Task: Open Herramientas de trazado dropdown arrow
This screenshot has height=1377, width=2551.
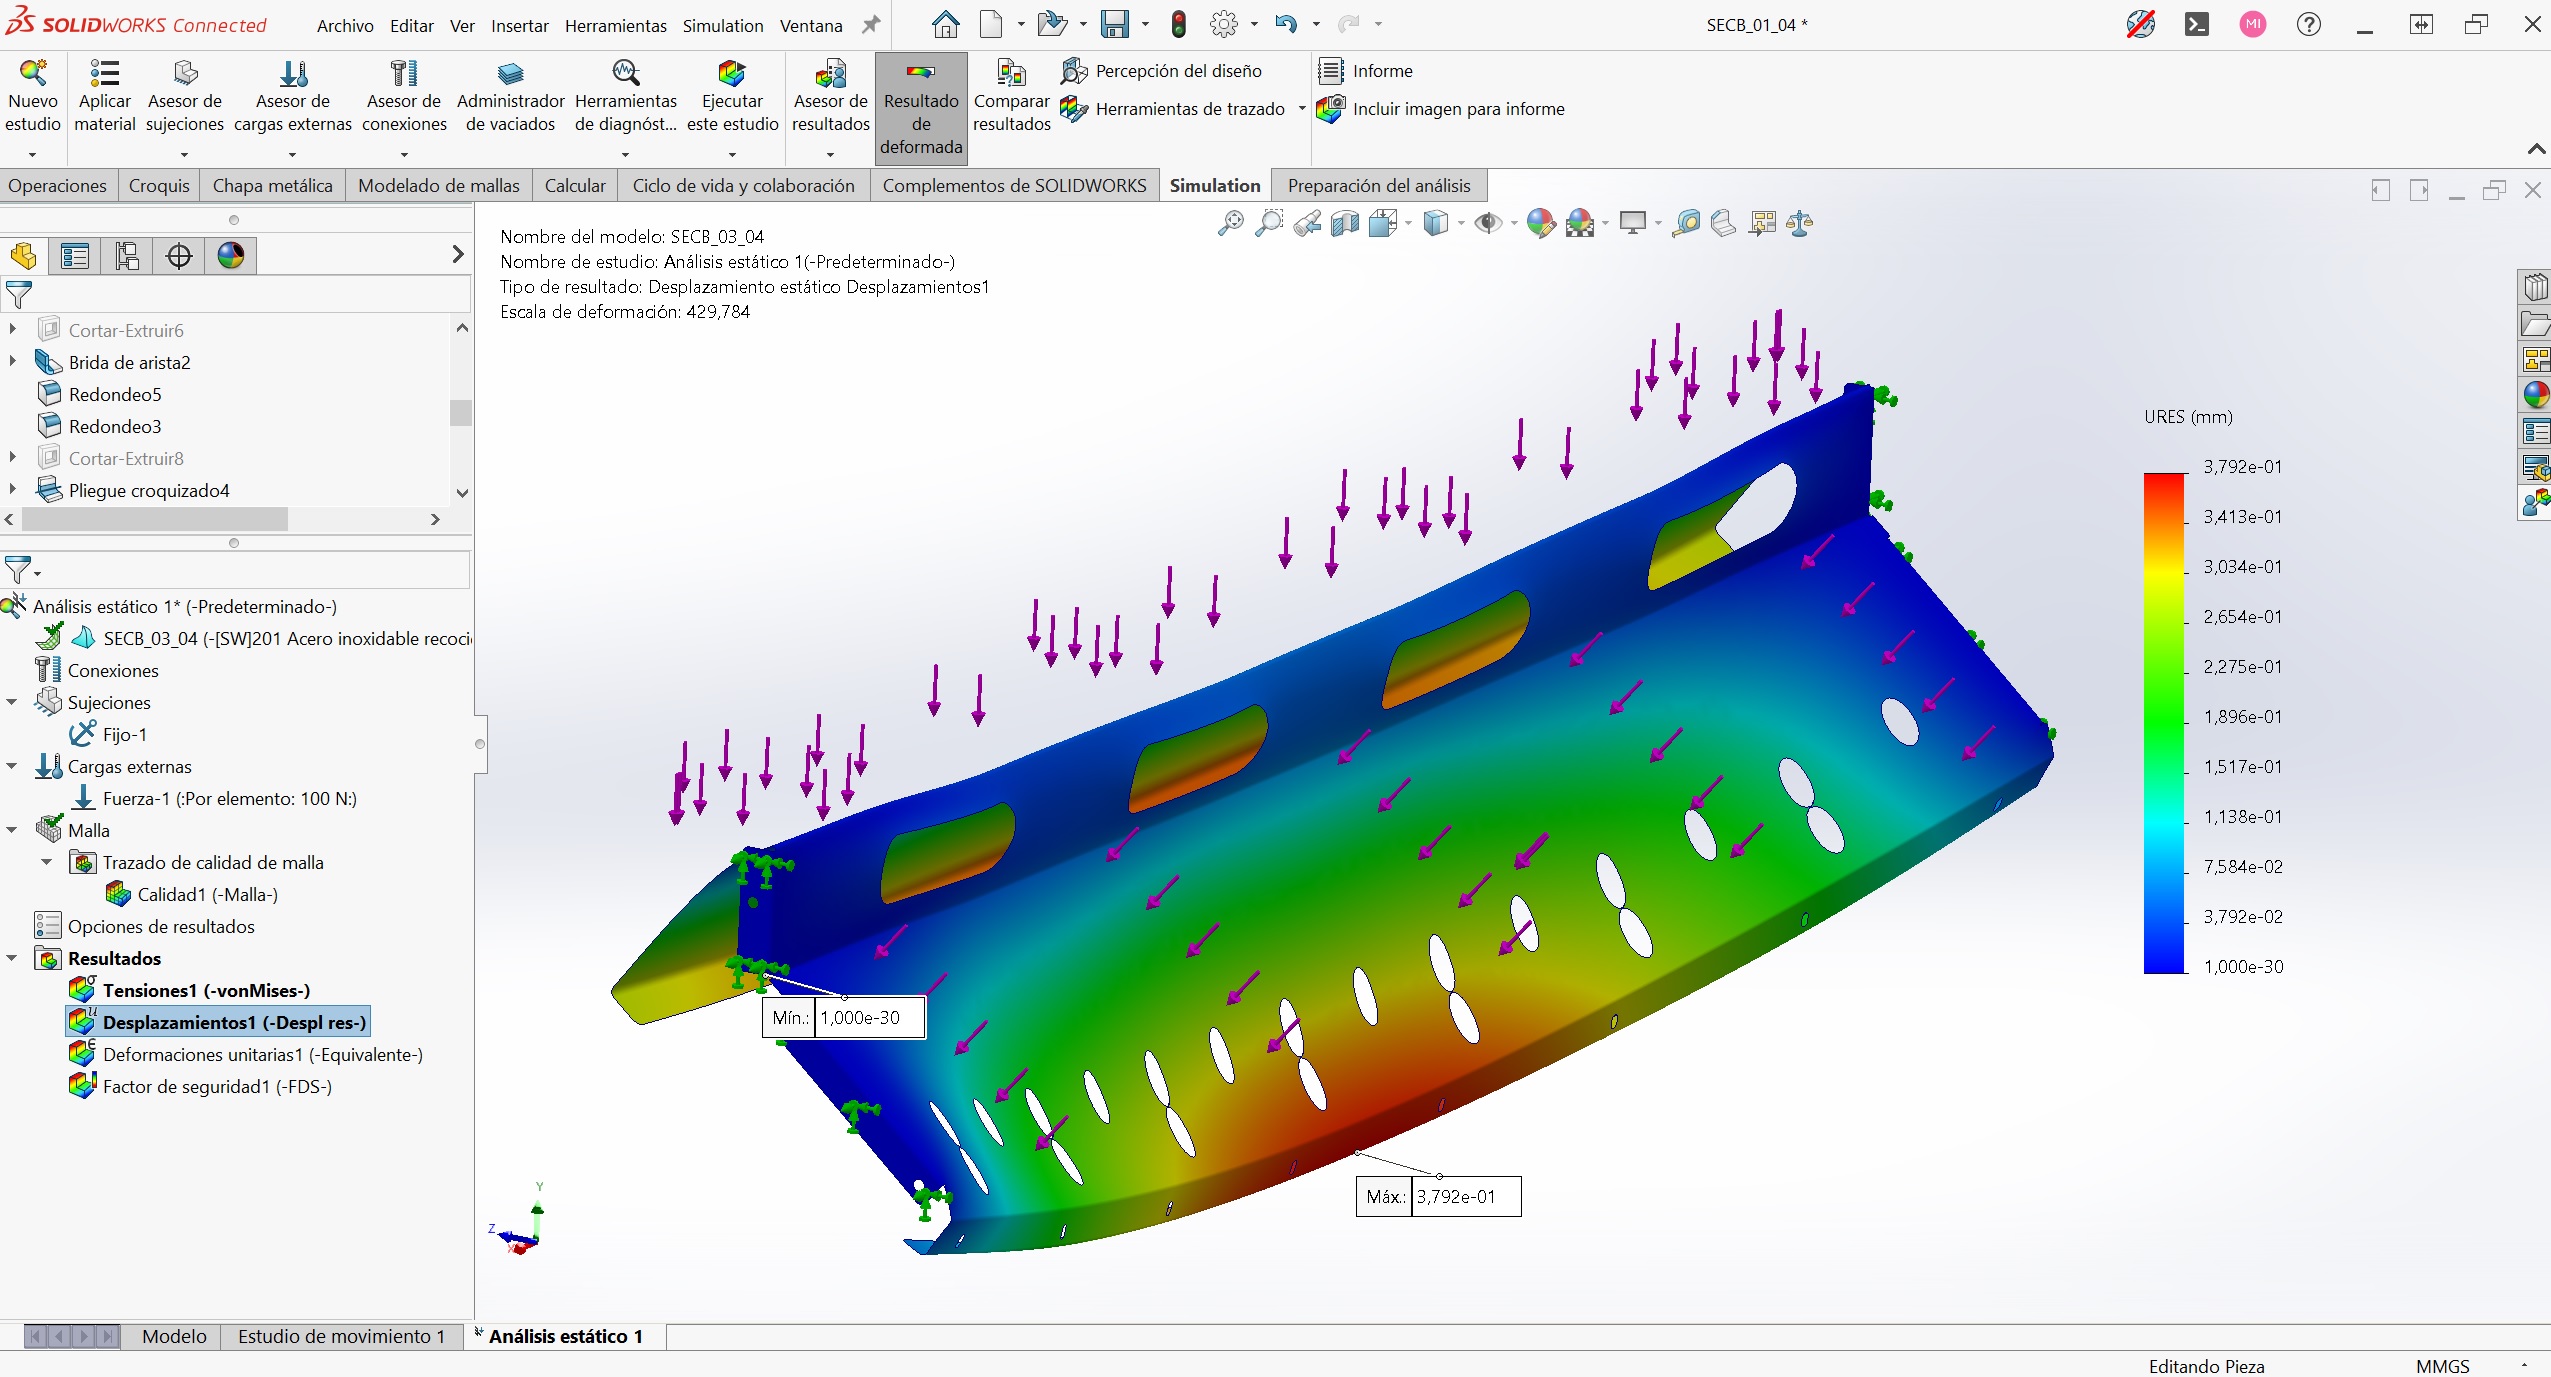Action: coord(1302,109)
